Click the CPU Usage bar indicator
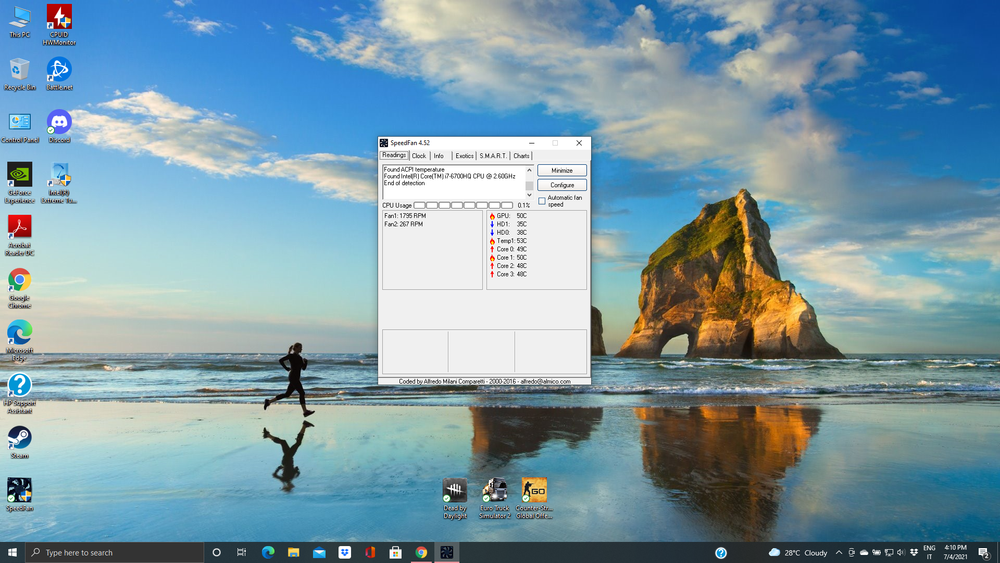Screen dimensions: 1000x563 [463, 205]
